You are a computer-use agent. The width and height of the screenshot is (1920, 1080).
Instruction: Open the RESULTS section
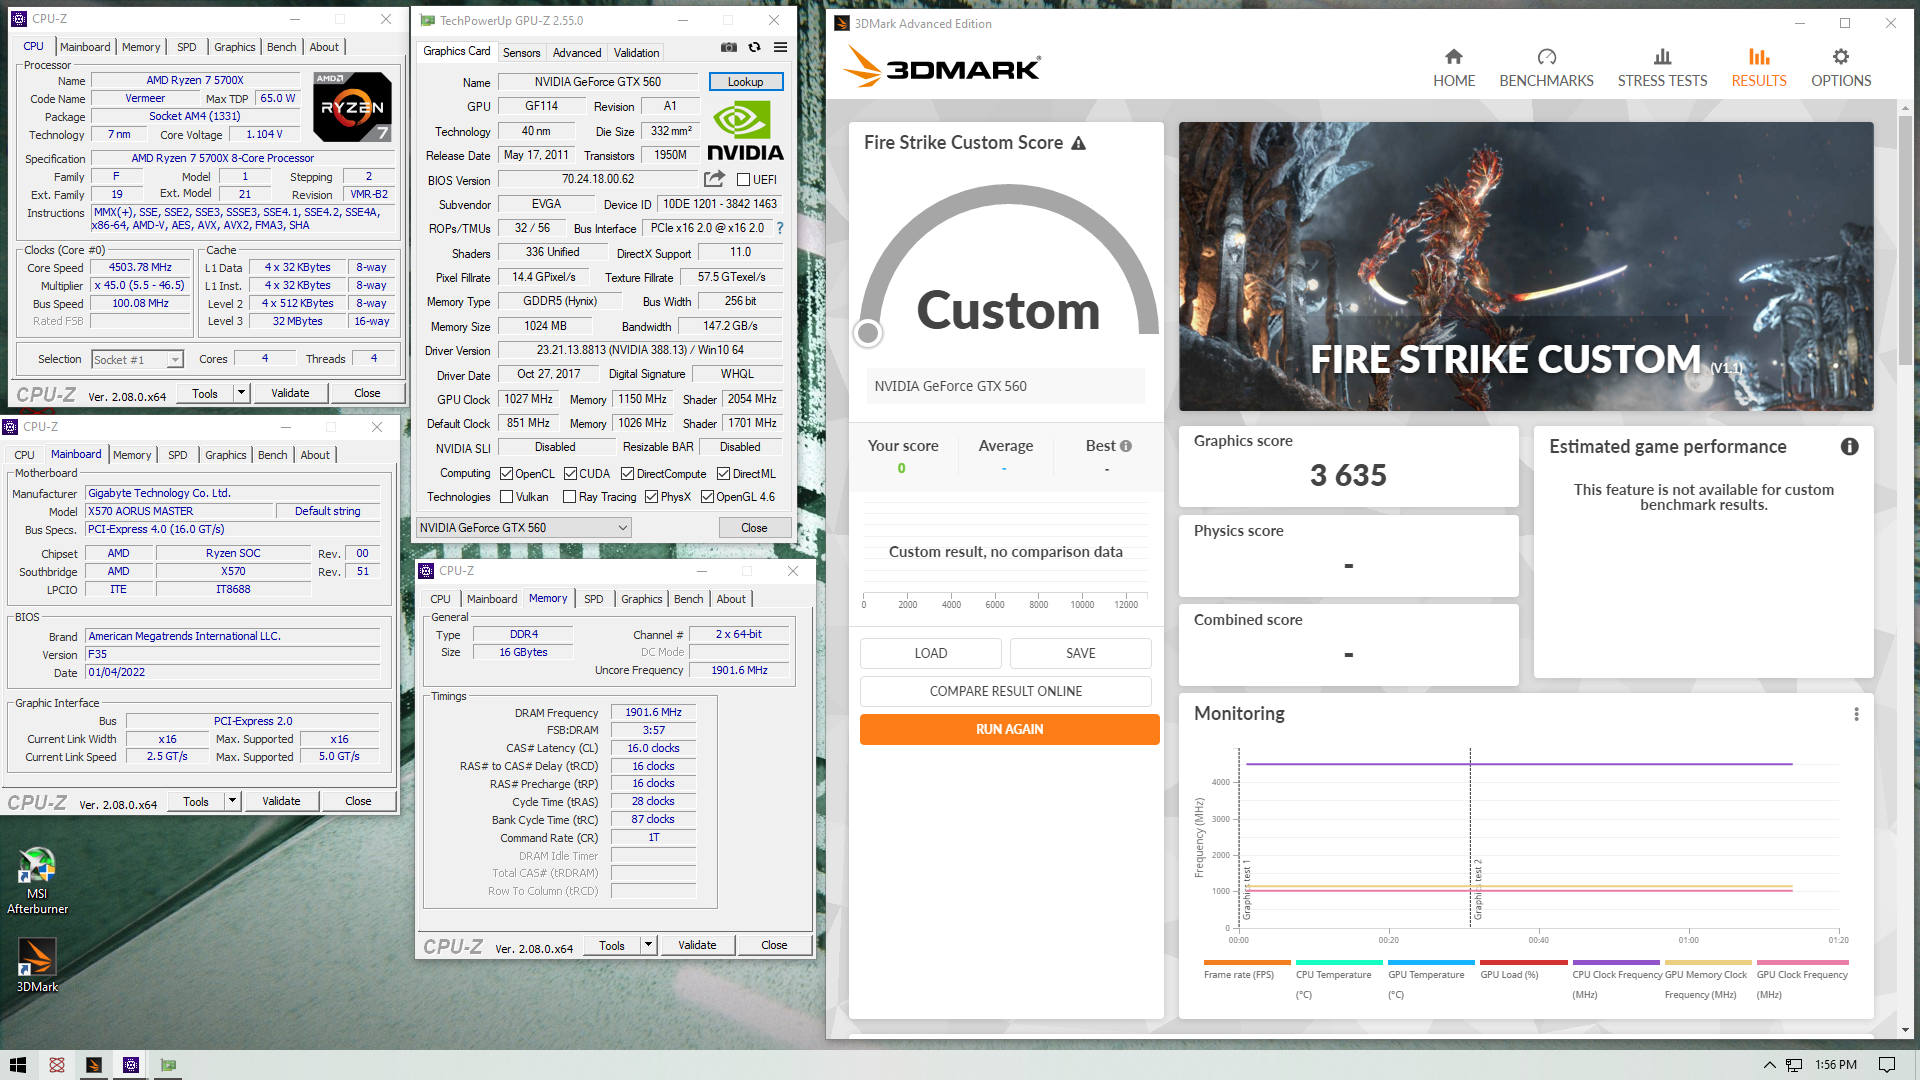(1758, 68)
